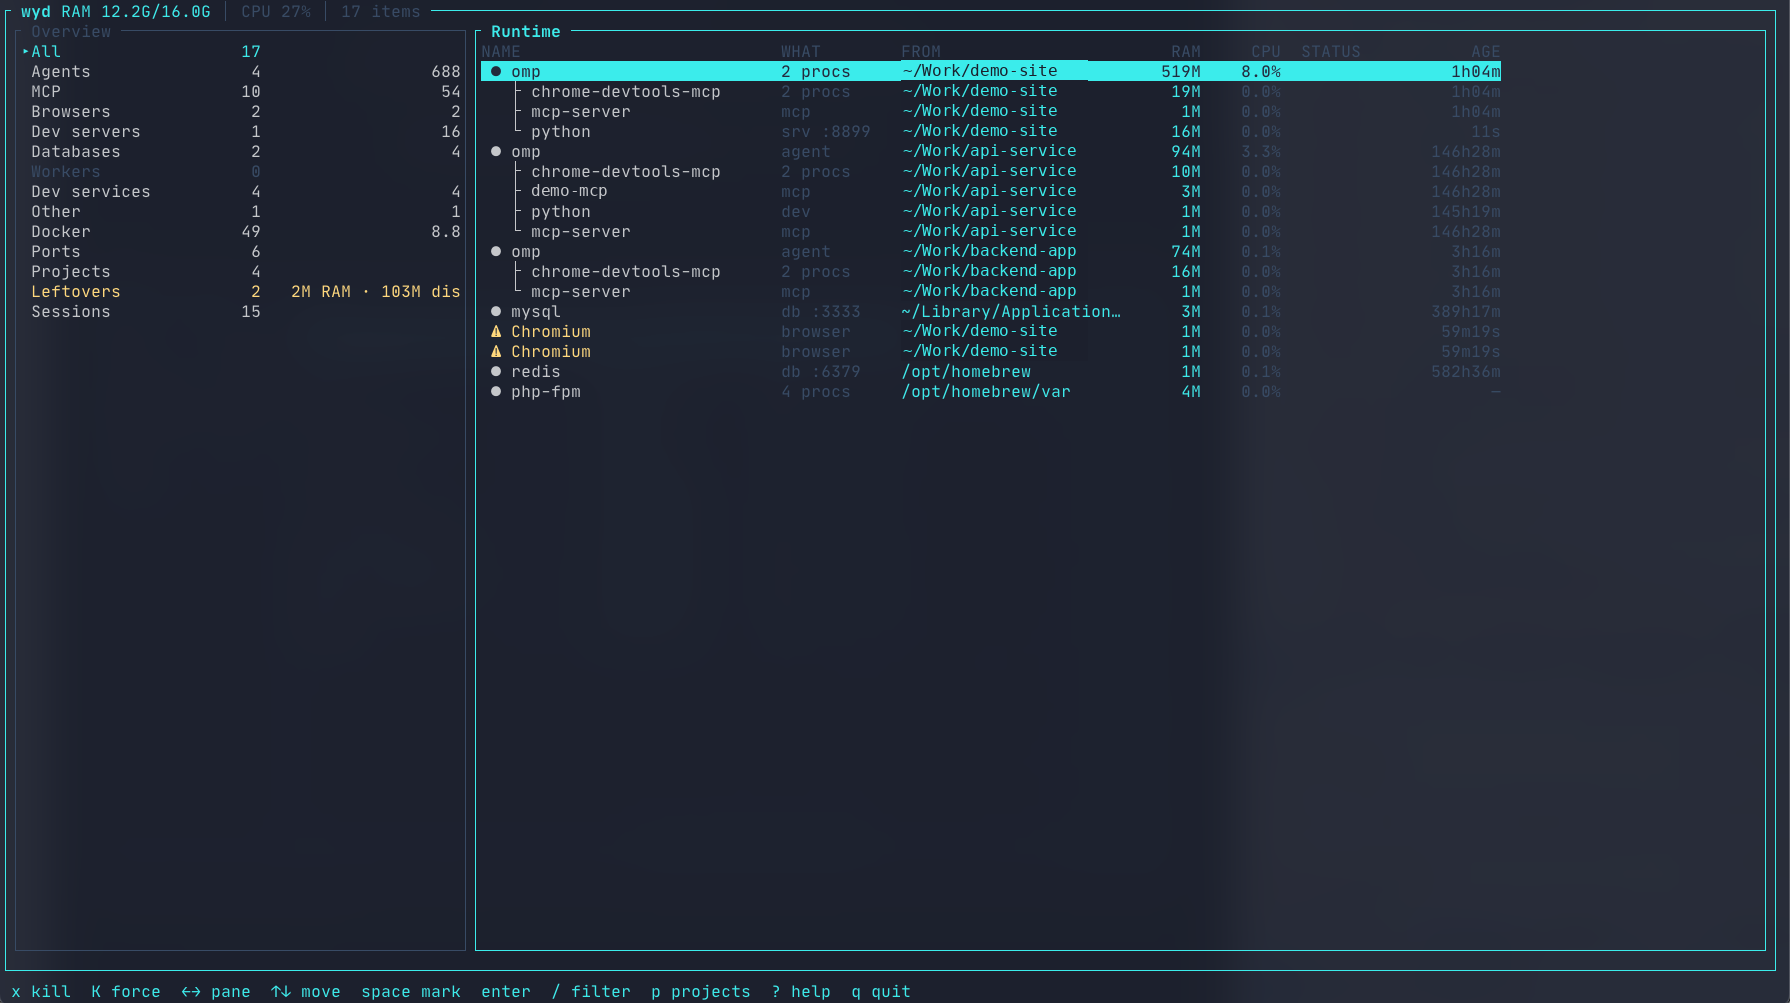
Task: Click the FROM column header
Action: [x=921, y=51]
